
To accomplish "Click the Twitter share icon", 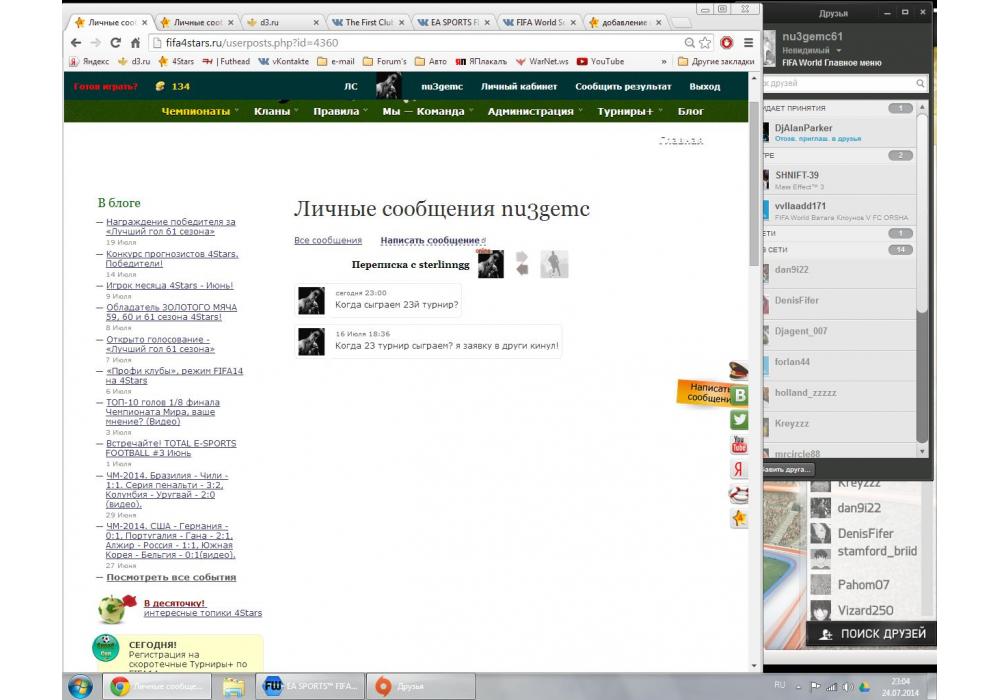I will click(x=739, y=420).
